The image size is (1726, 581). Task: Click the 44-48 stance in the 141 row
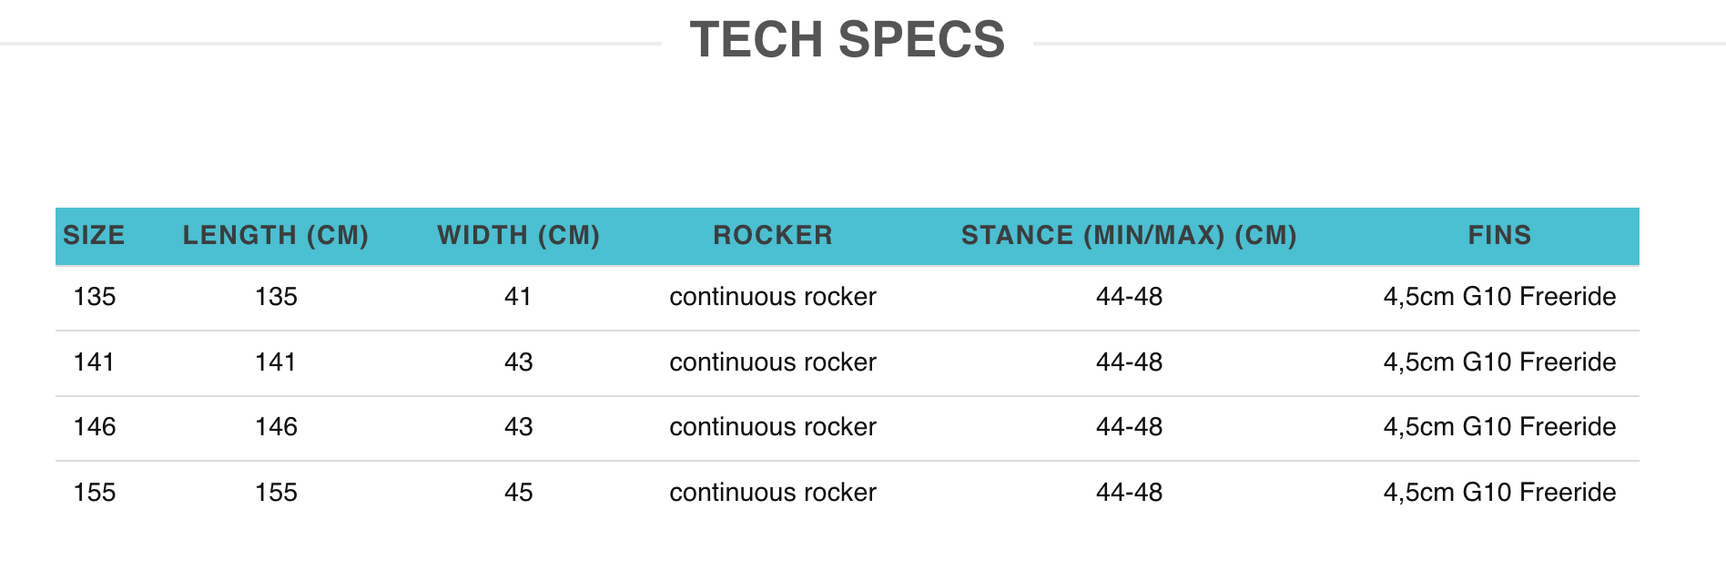1129,362
